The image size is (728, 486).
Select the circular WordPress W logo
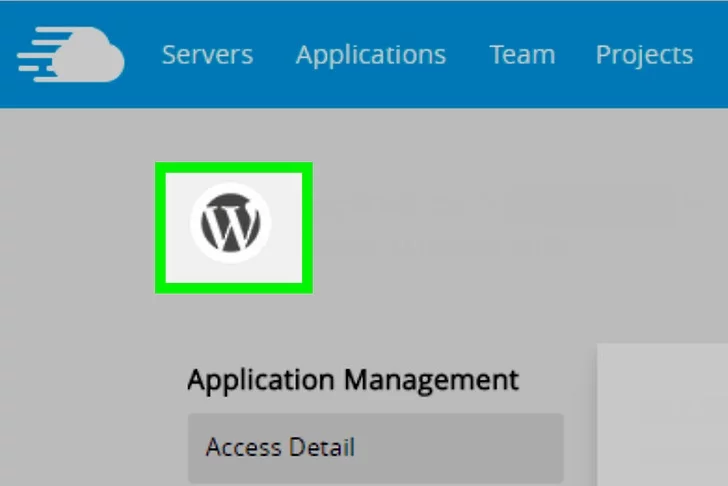coord(231,225)
